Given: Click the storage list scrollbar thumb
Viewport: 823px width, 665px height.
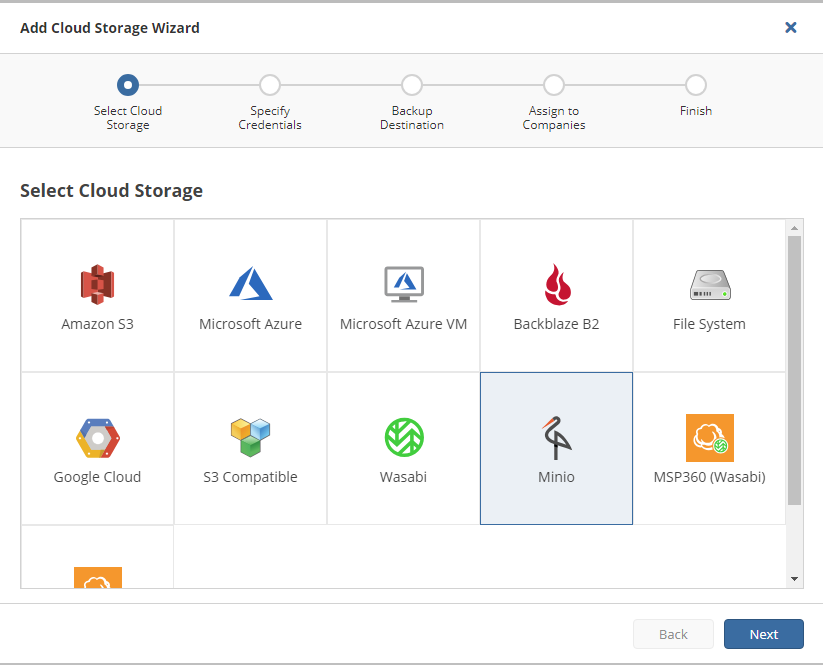Looking at the screenshot, I should point(794,371).
